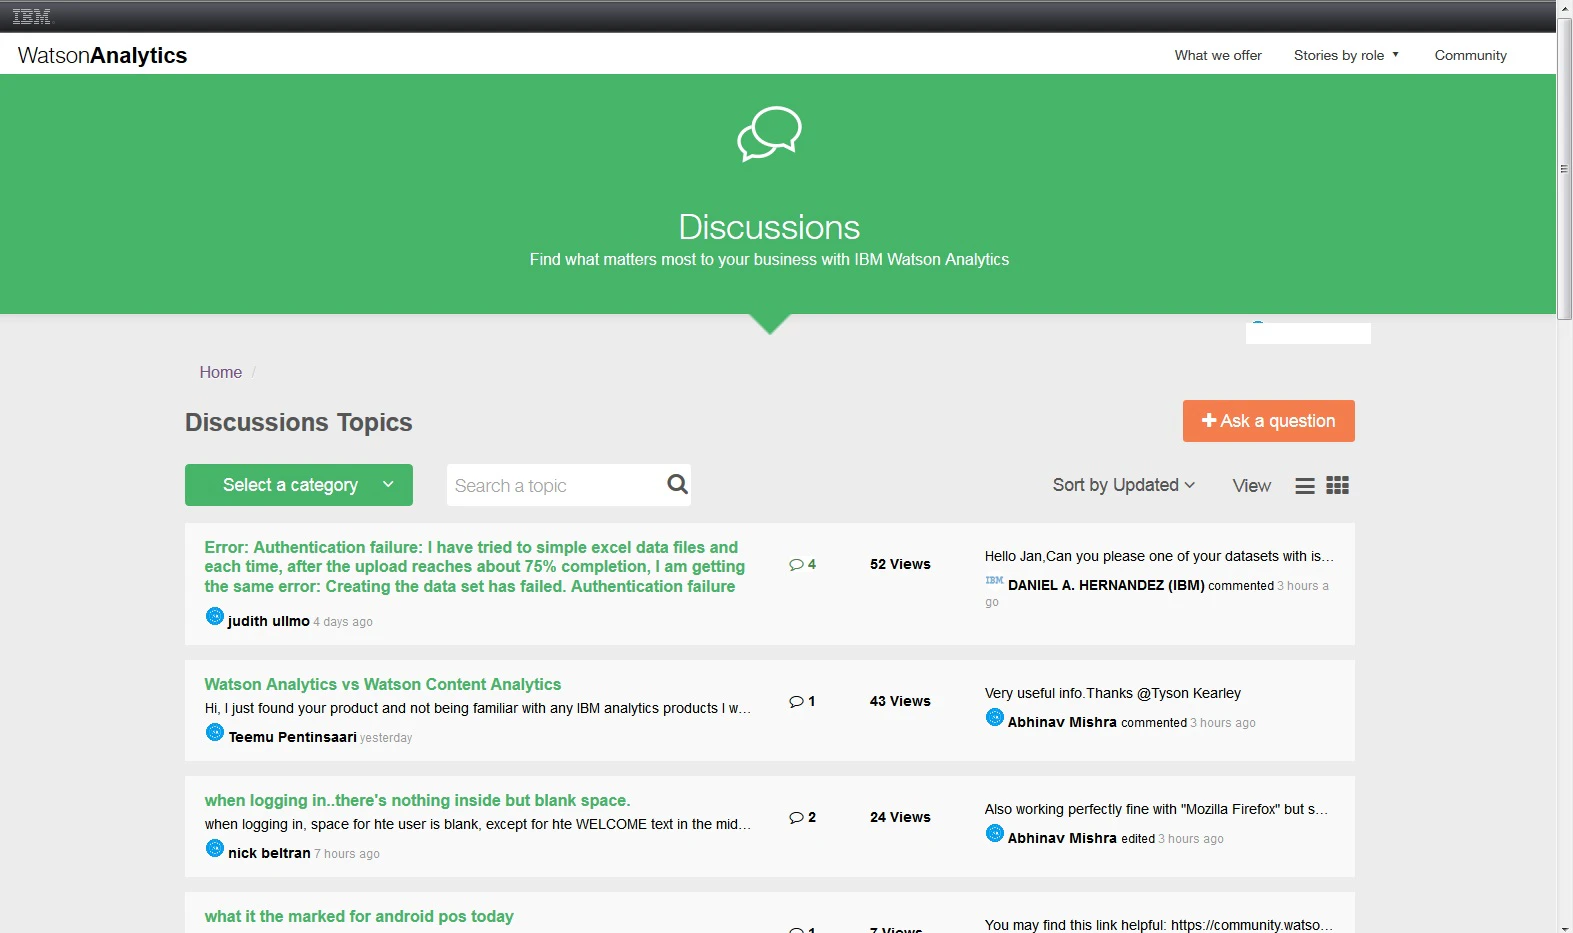Open the blank space when logging in topic
This screenshot has height=933, width=1573.
point(417,800)
